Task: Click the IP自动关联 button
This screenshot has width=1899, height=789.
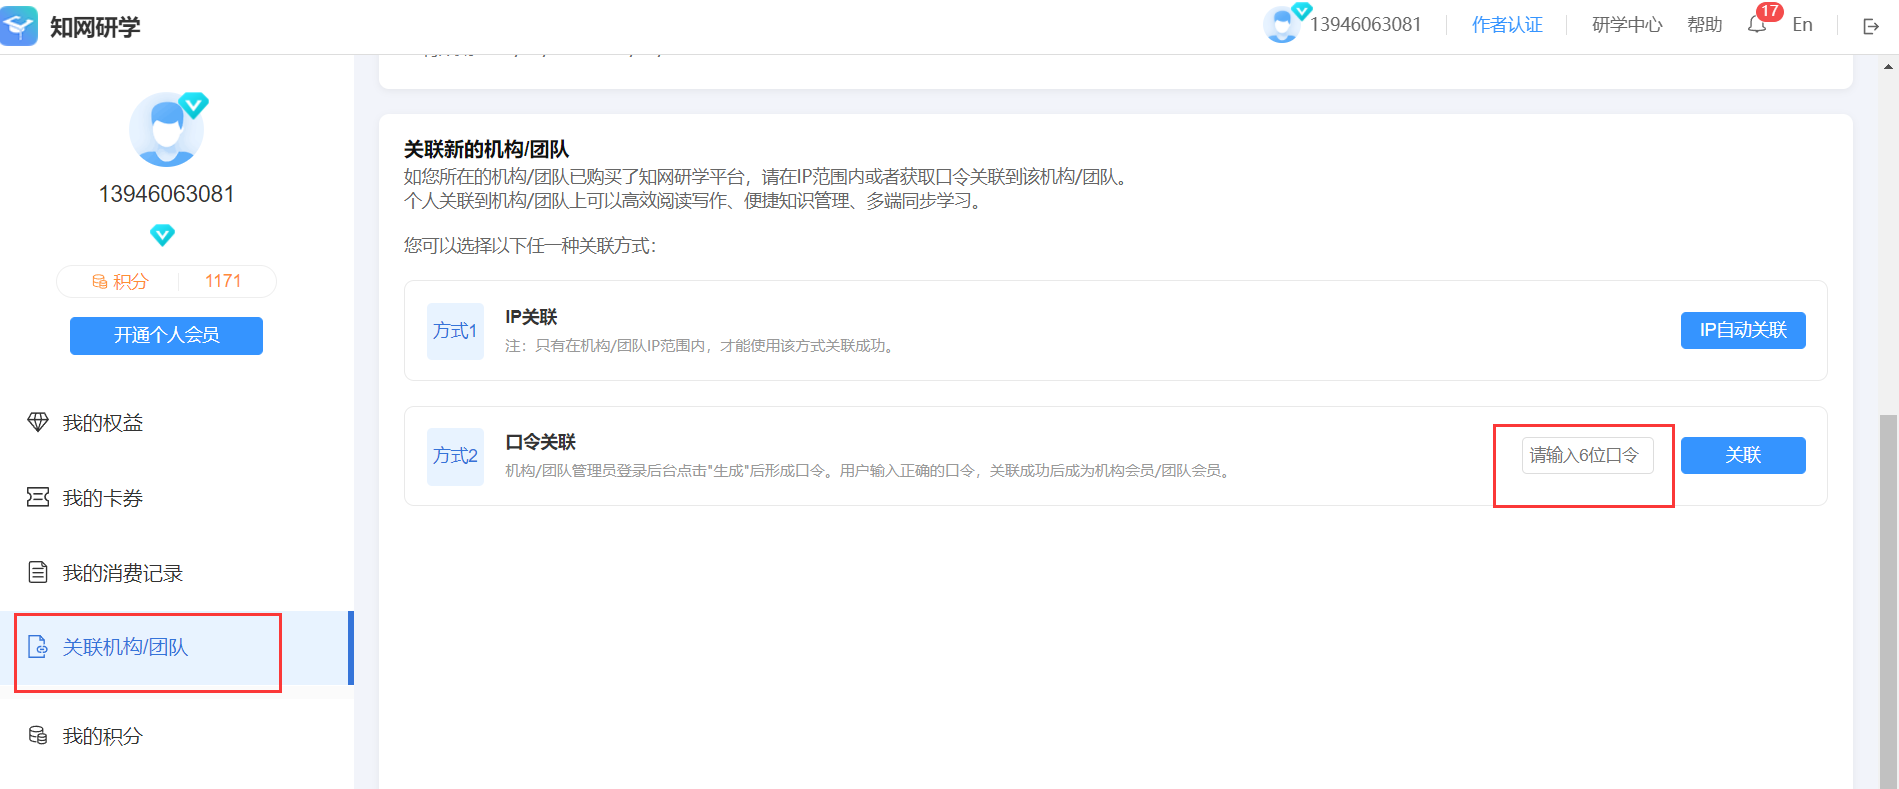Action: coord(1743,330)
